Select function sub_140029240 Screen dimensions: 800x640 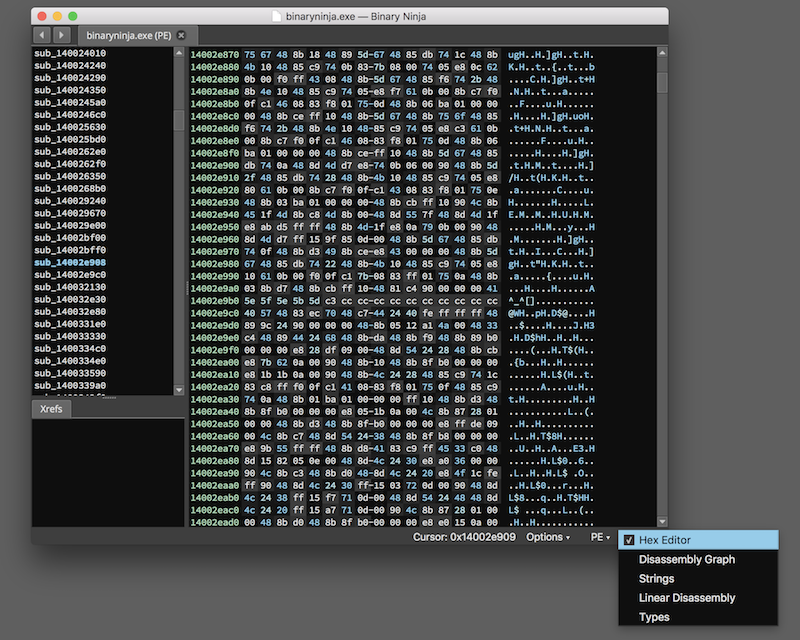tap(70, 201)
